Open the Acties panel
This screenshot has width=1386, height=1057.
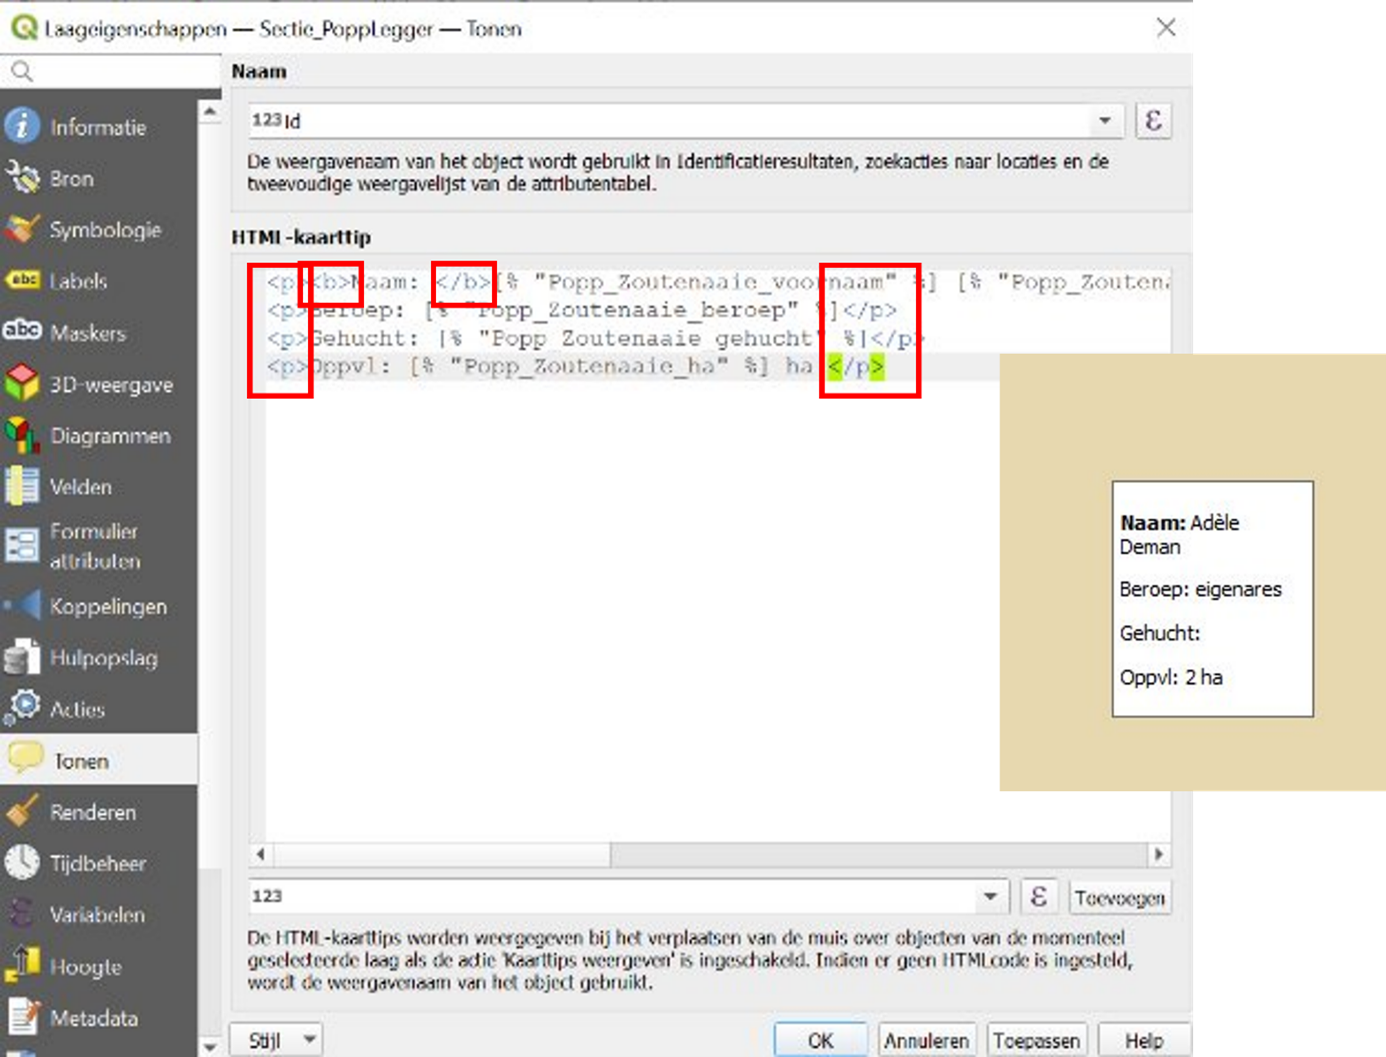click(22, 708)
